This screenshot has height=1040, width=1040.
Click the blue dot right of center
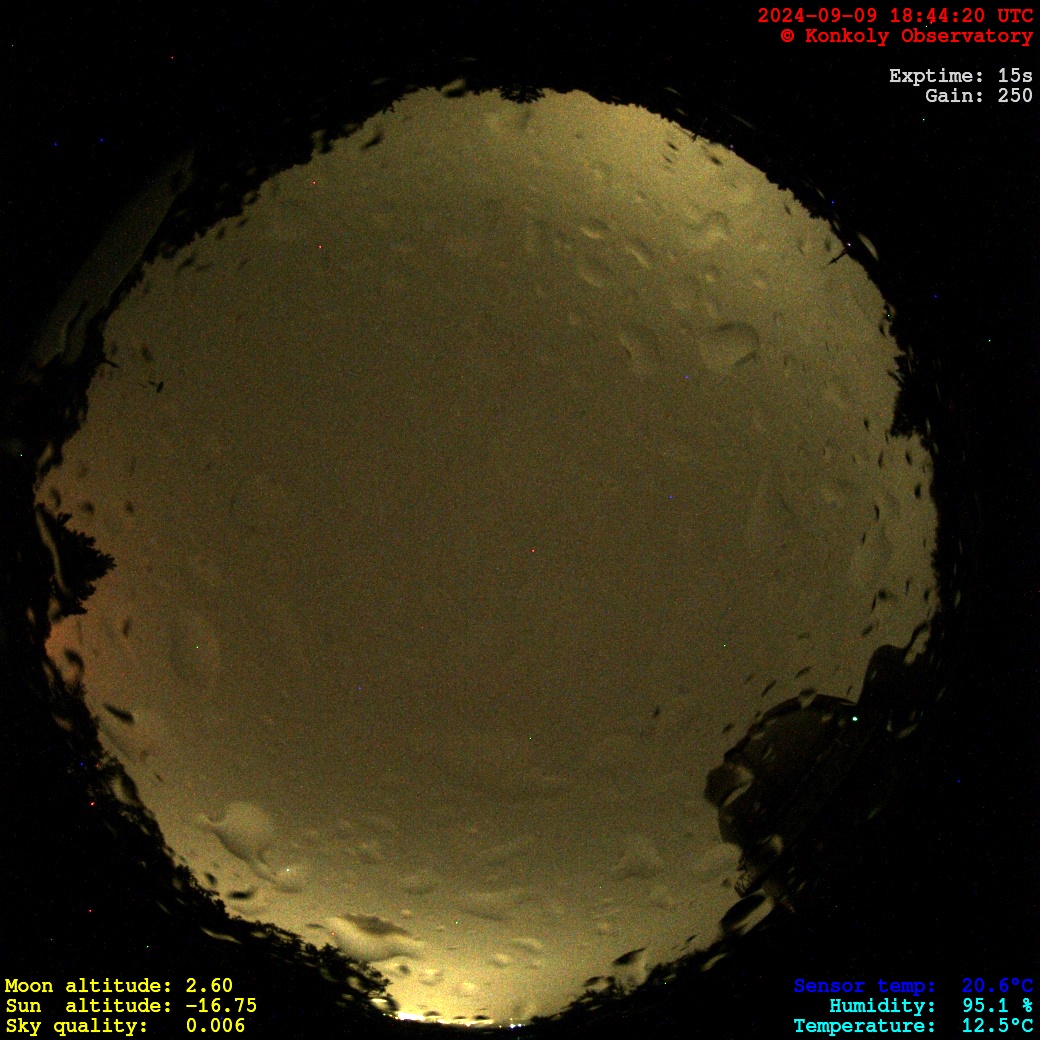pyautogui.click(x=670, y=497)
